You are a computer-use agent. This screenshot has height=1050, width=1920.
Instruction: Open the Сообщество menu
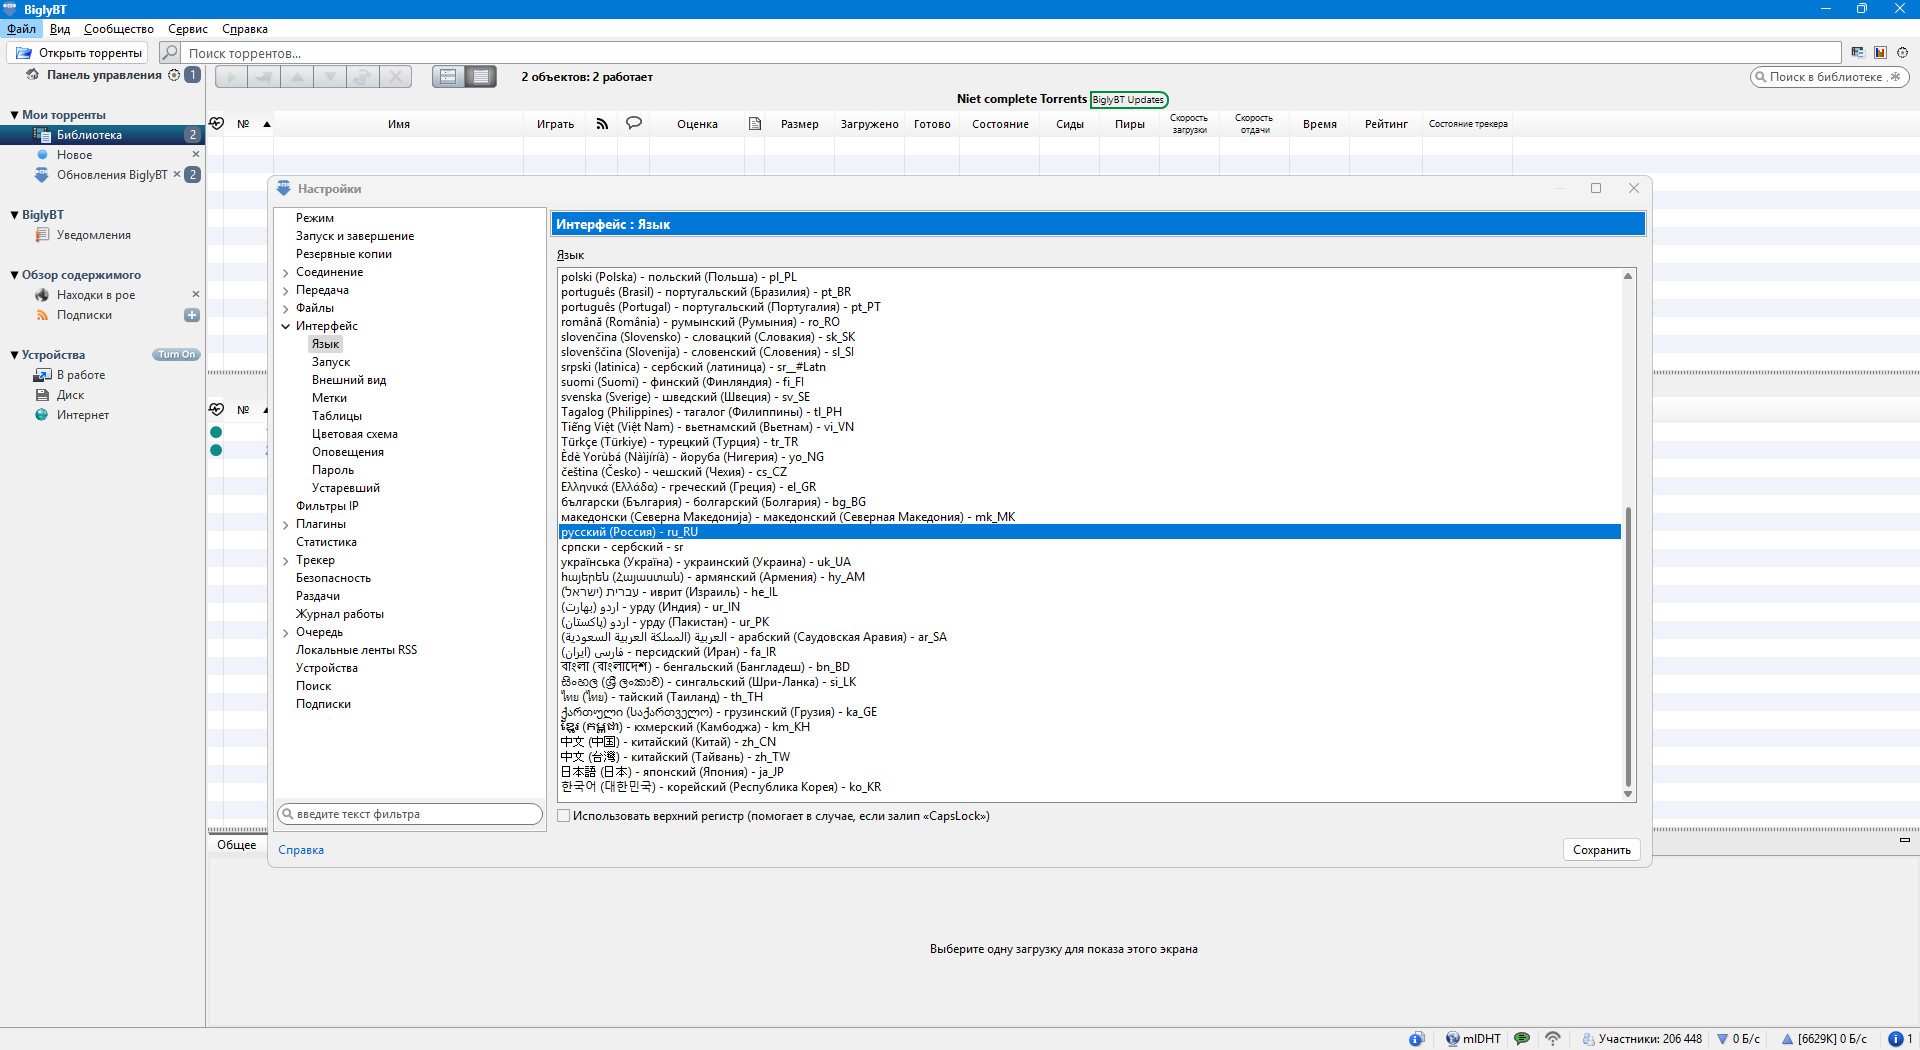click(118, 29)
